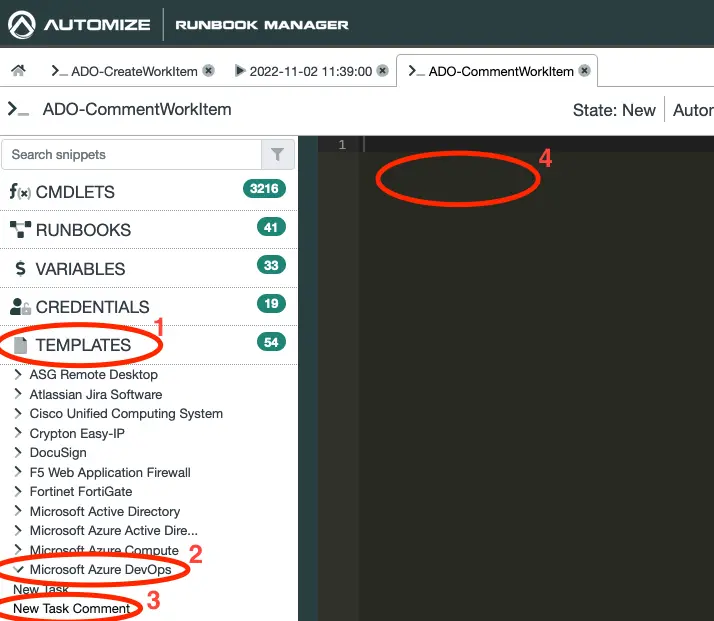This screenshot has height=621, width=714.
Task: Open the VARIABLES section
Action: tap(80, 269)
